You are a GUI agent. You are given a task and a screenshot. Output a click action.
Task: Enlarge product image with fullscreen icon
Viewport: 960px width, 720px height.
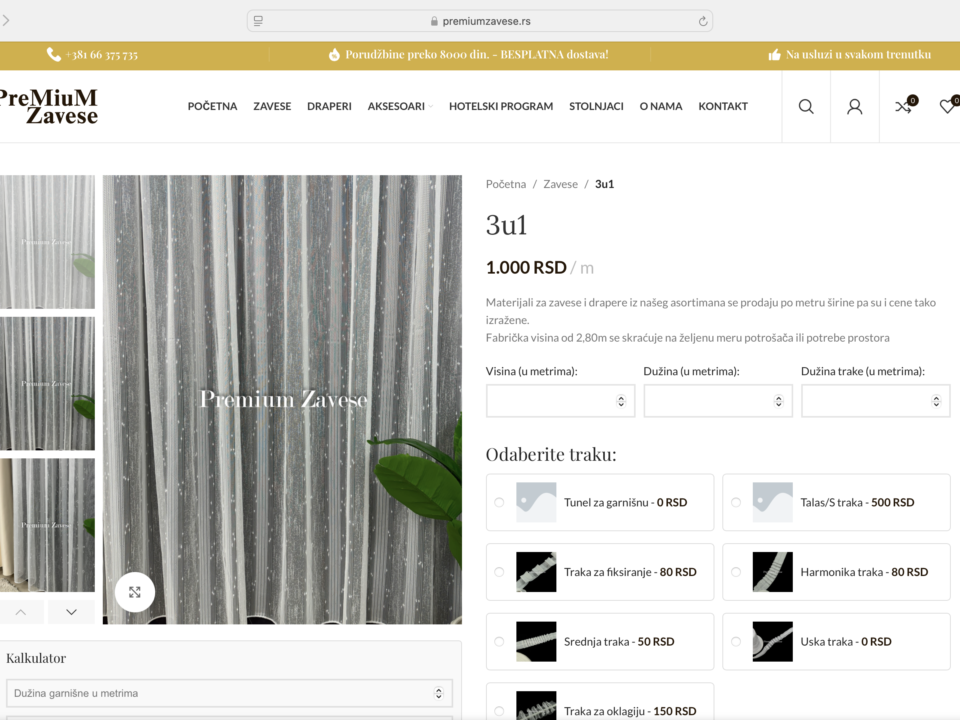135,592
